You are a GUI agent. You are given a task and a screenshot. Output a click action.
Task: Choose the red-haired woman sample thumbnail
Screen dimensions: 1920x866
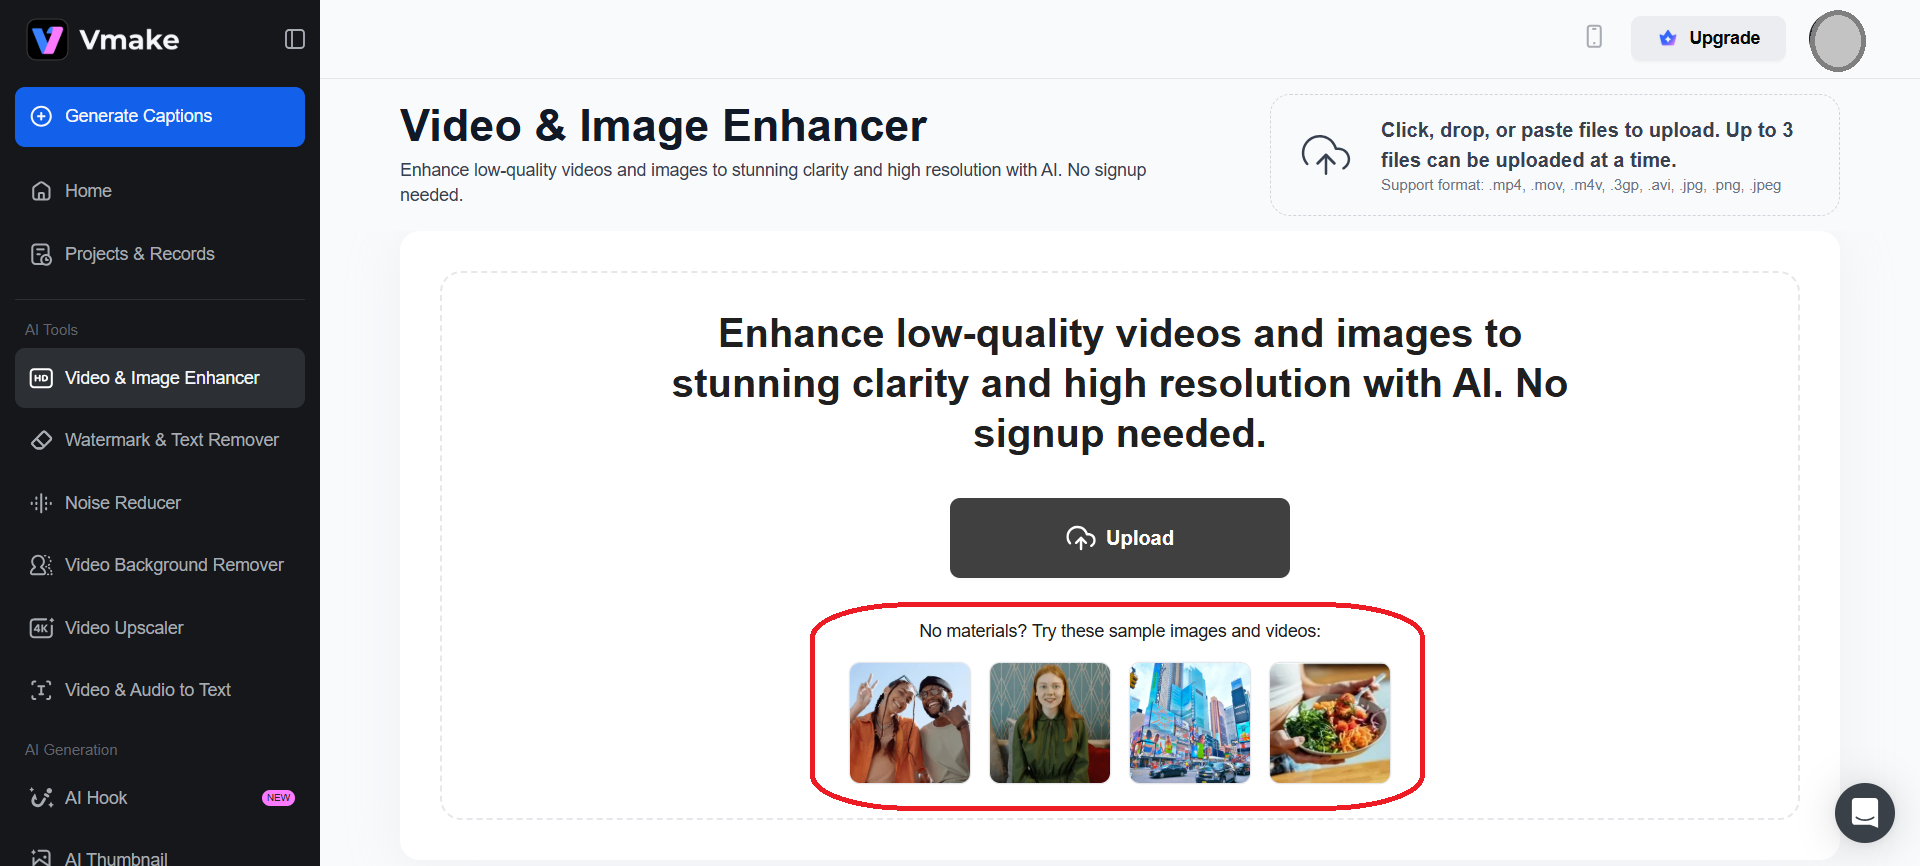pyautogui.click(x=1049, y=722)
